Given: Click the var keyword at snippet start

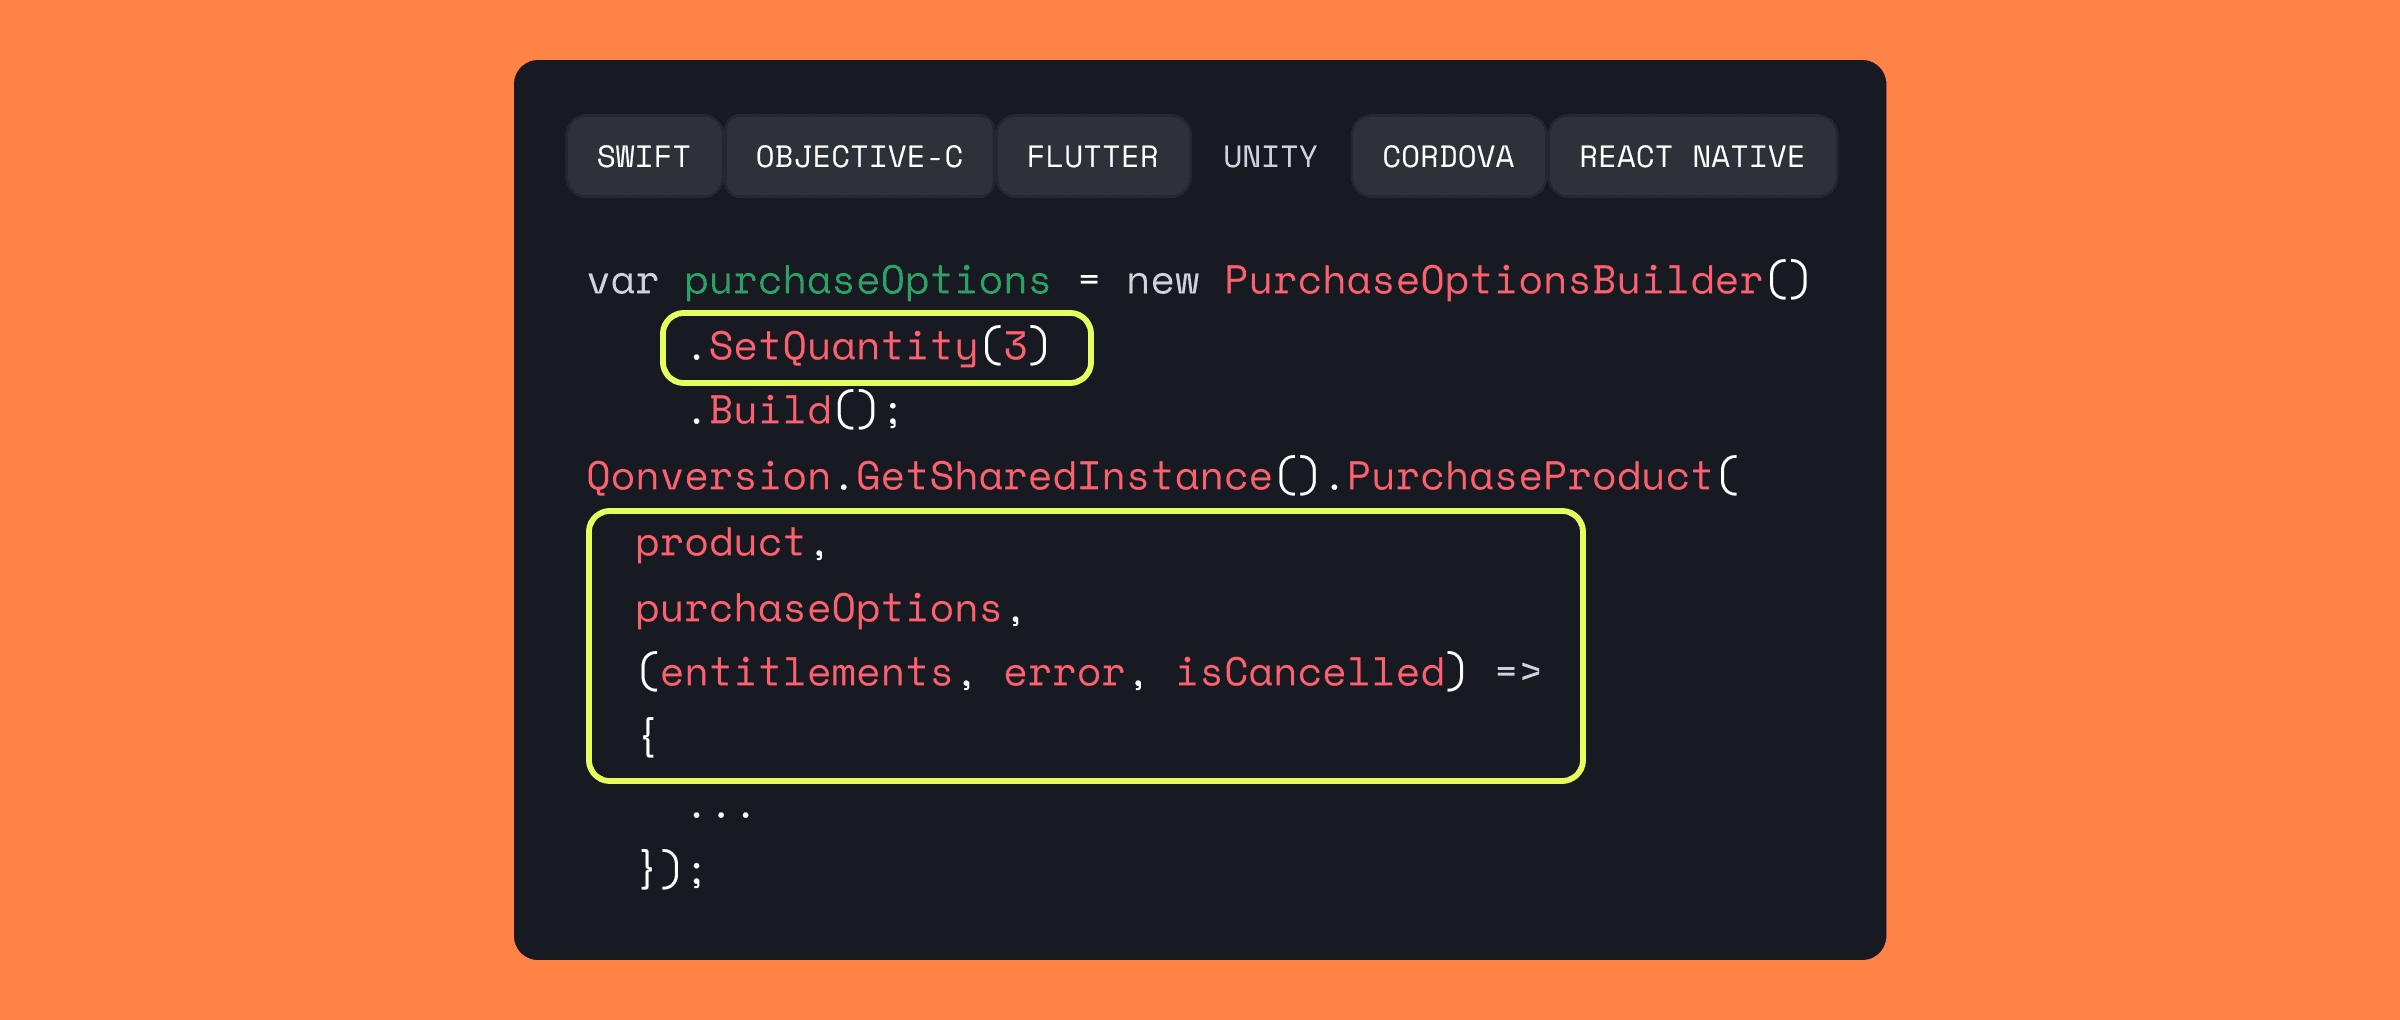Looking at the screenshot, I should click(x=622, y=280).
